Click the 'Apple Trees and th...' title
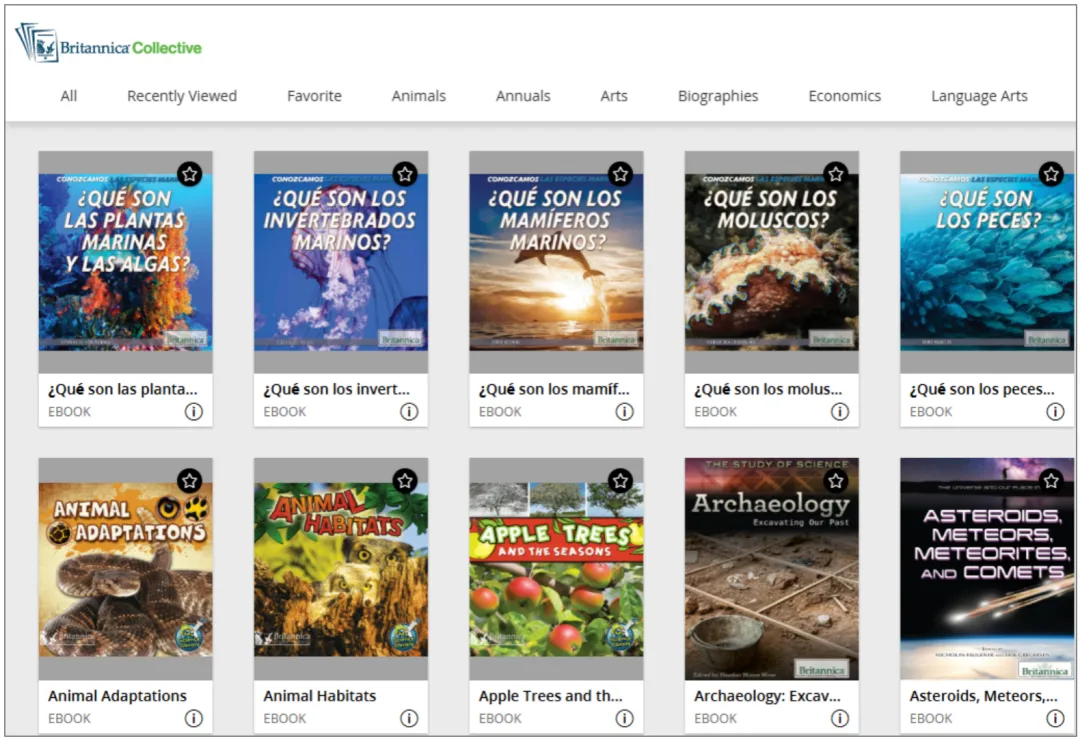Screen dimensions: 1080x741 550,696
